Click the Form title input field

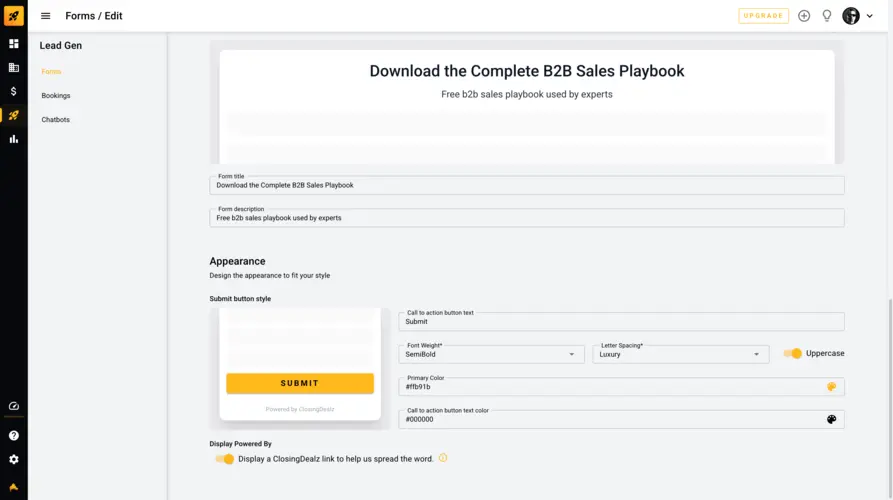click(x=527, y=185)
